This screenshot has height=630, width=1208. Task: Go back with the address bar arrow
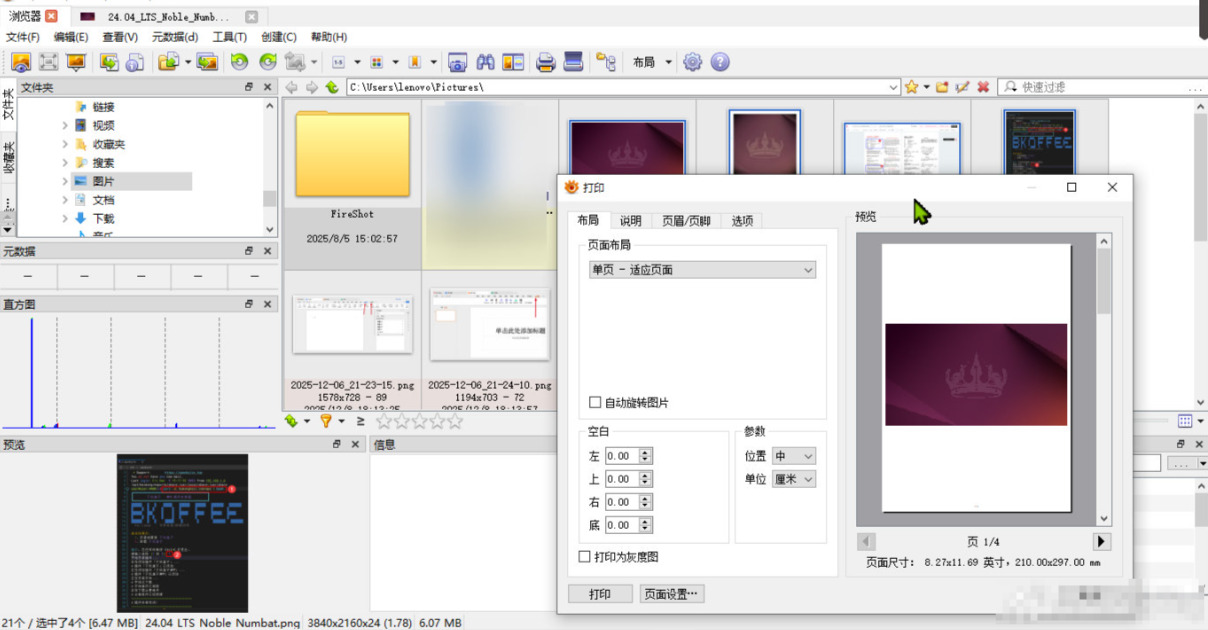tap(292, 87)
